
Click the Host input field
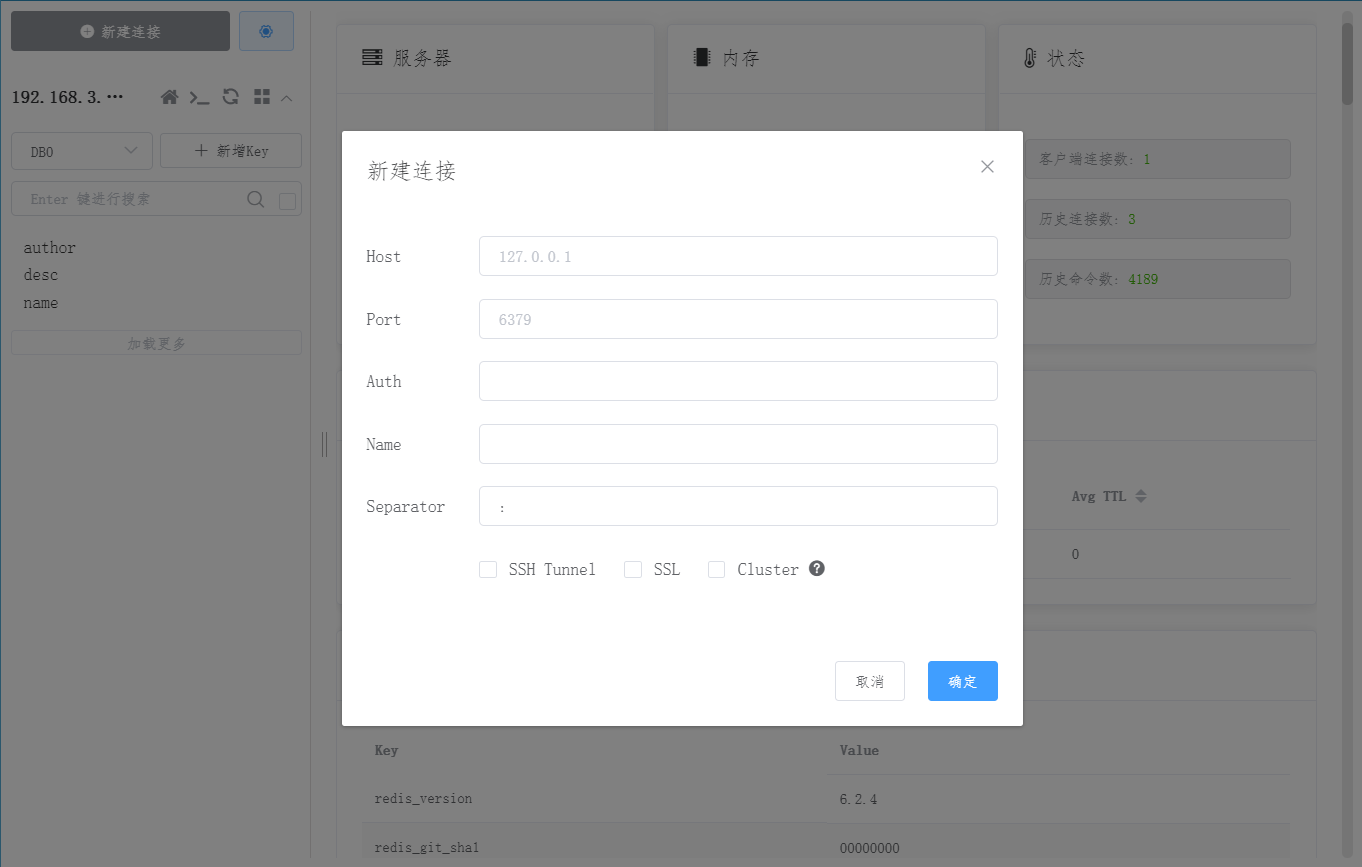(738, 256)
